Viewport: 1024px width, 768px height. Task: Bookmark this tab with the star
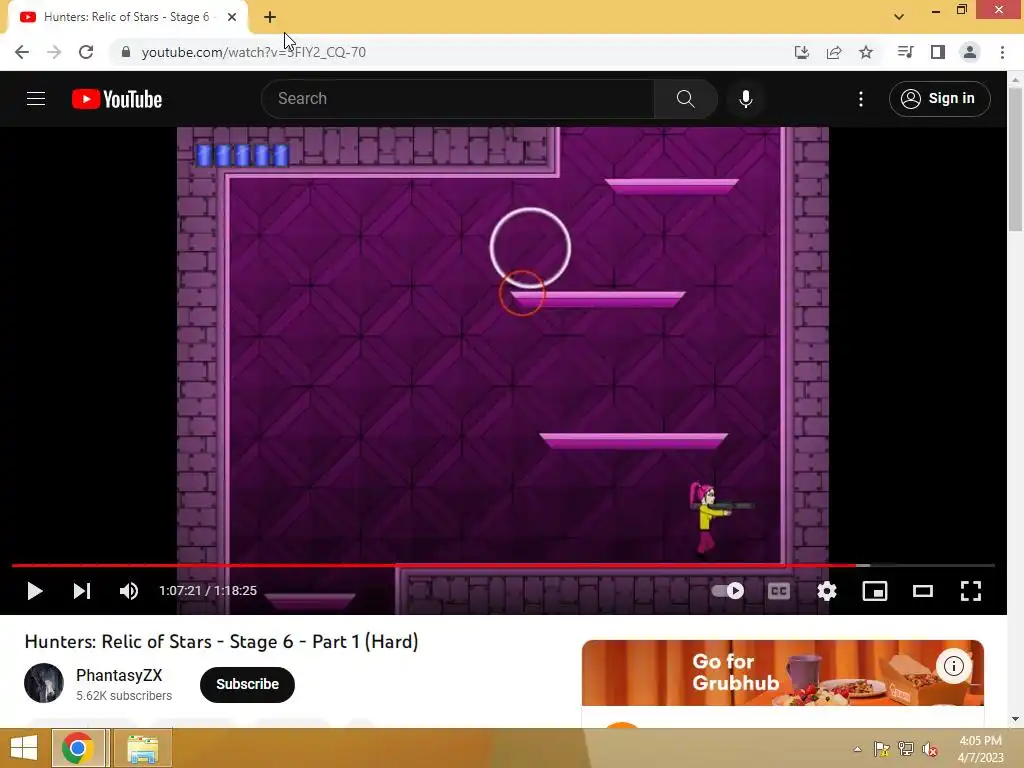click(x=866, y=52)
